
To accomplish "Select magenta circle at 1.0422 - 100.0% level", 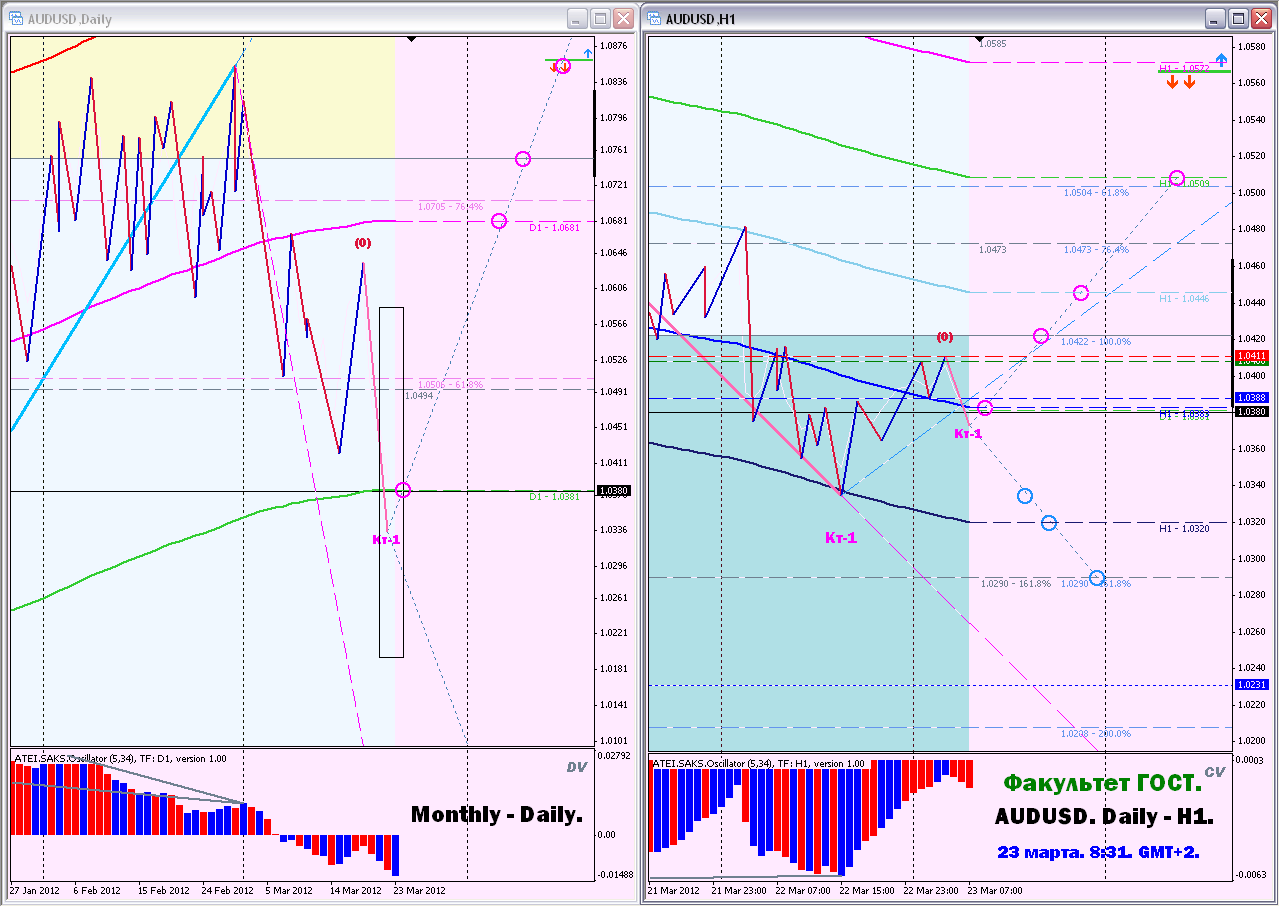I will tap(1041, 336).
